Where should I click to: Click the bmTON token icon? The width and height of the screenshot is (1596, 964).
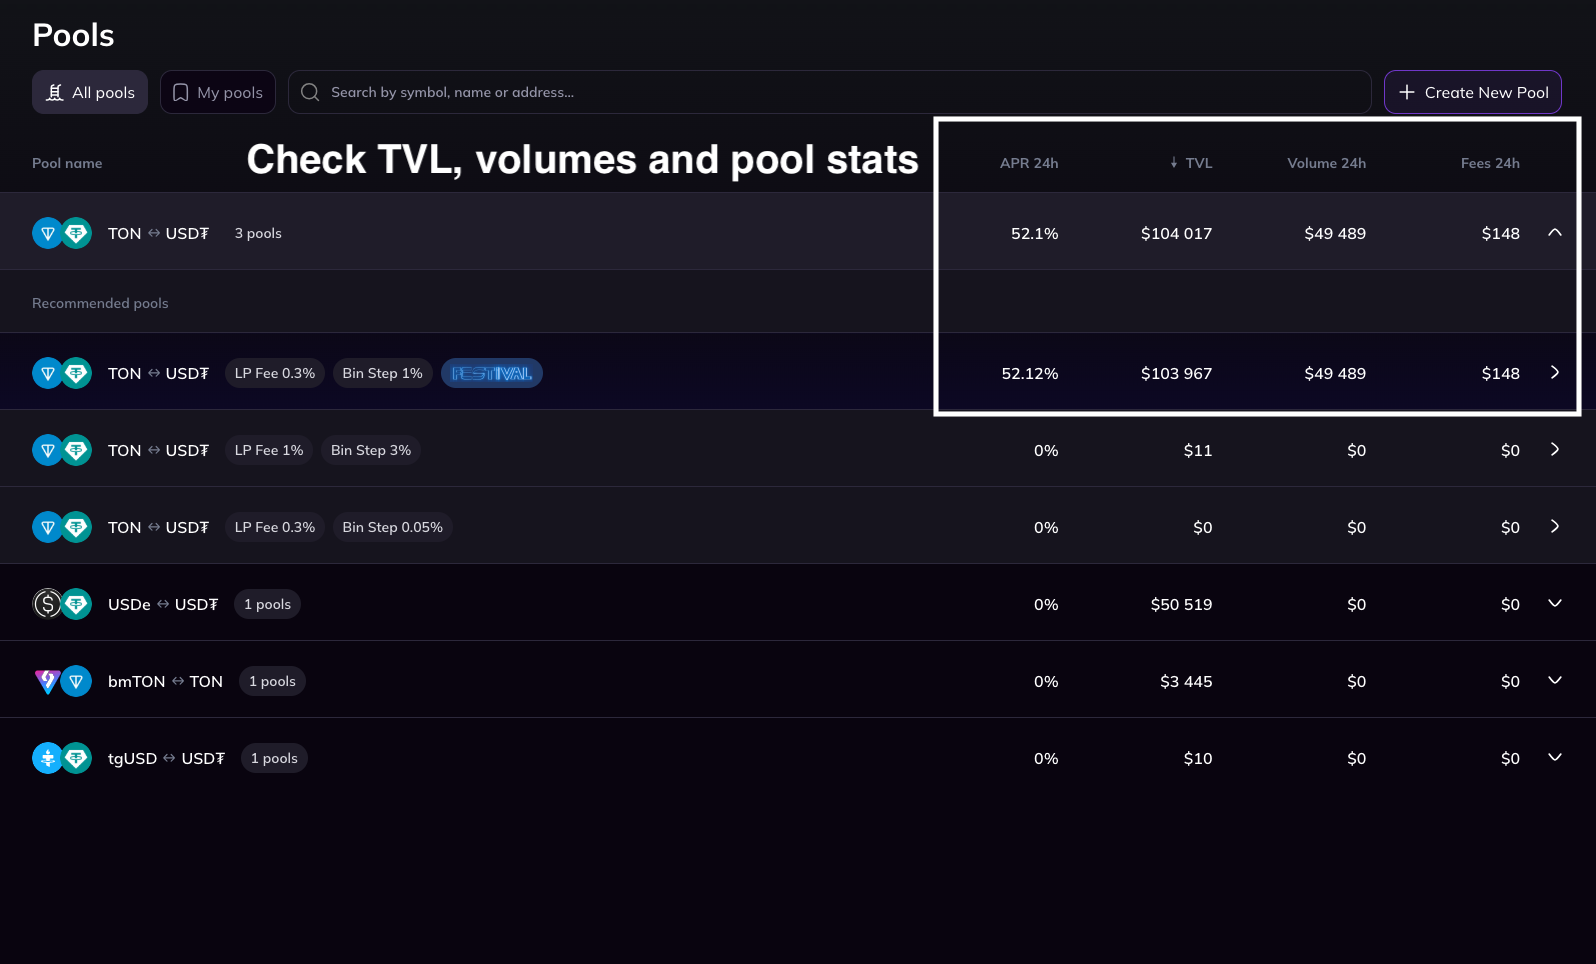(47, 681)
